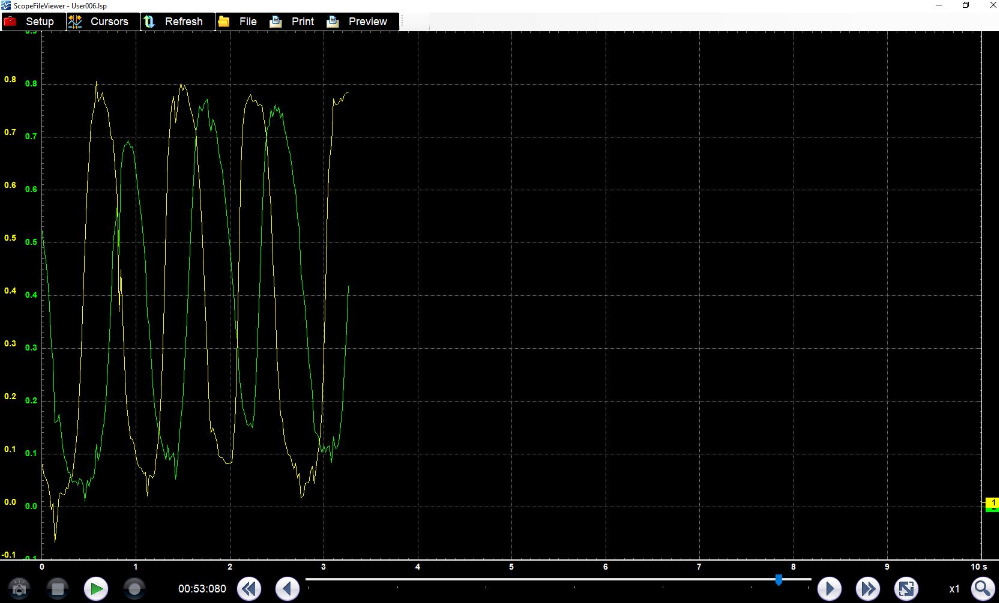Enable Cursors on the waveform
Viewport: 999px width, 603px height.
(x=108, y=21)
